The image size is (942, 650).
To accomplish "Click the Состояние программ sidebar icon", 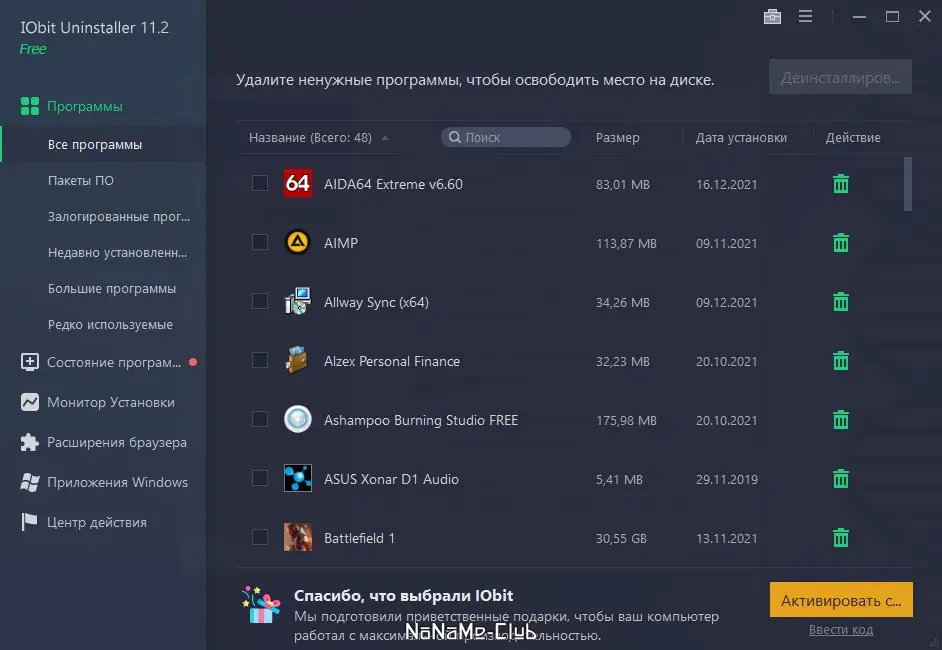I will click(x=29, y=362).
